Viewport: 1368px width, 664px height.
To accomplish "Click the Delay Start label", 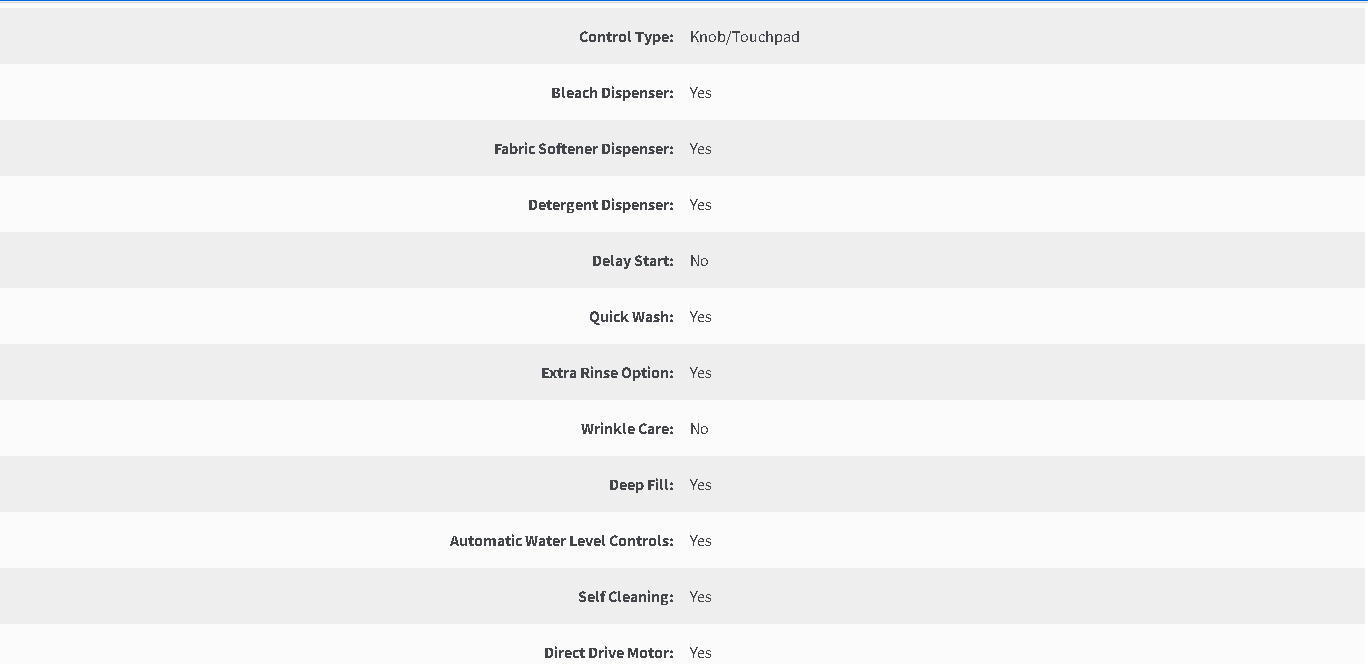I will 633,261.
